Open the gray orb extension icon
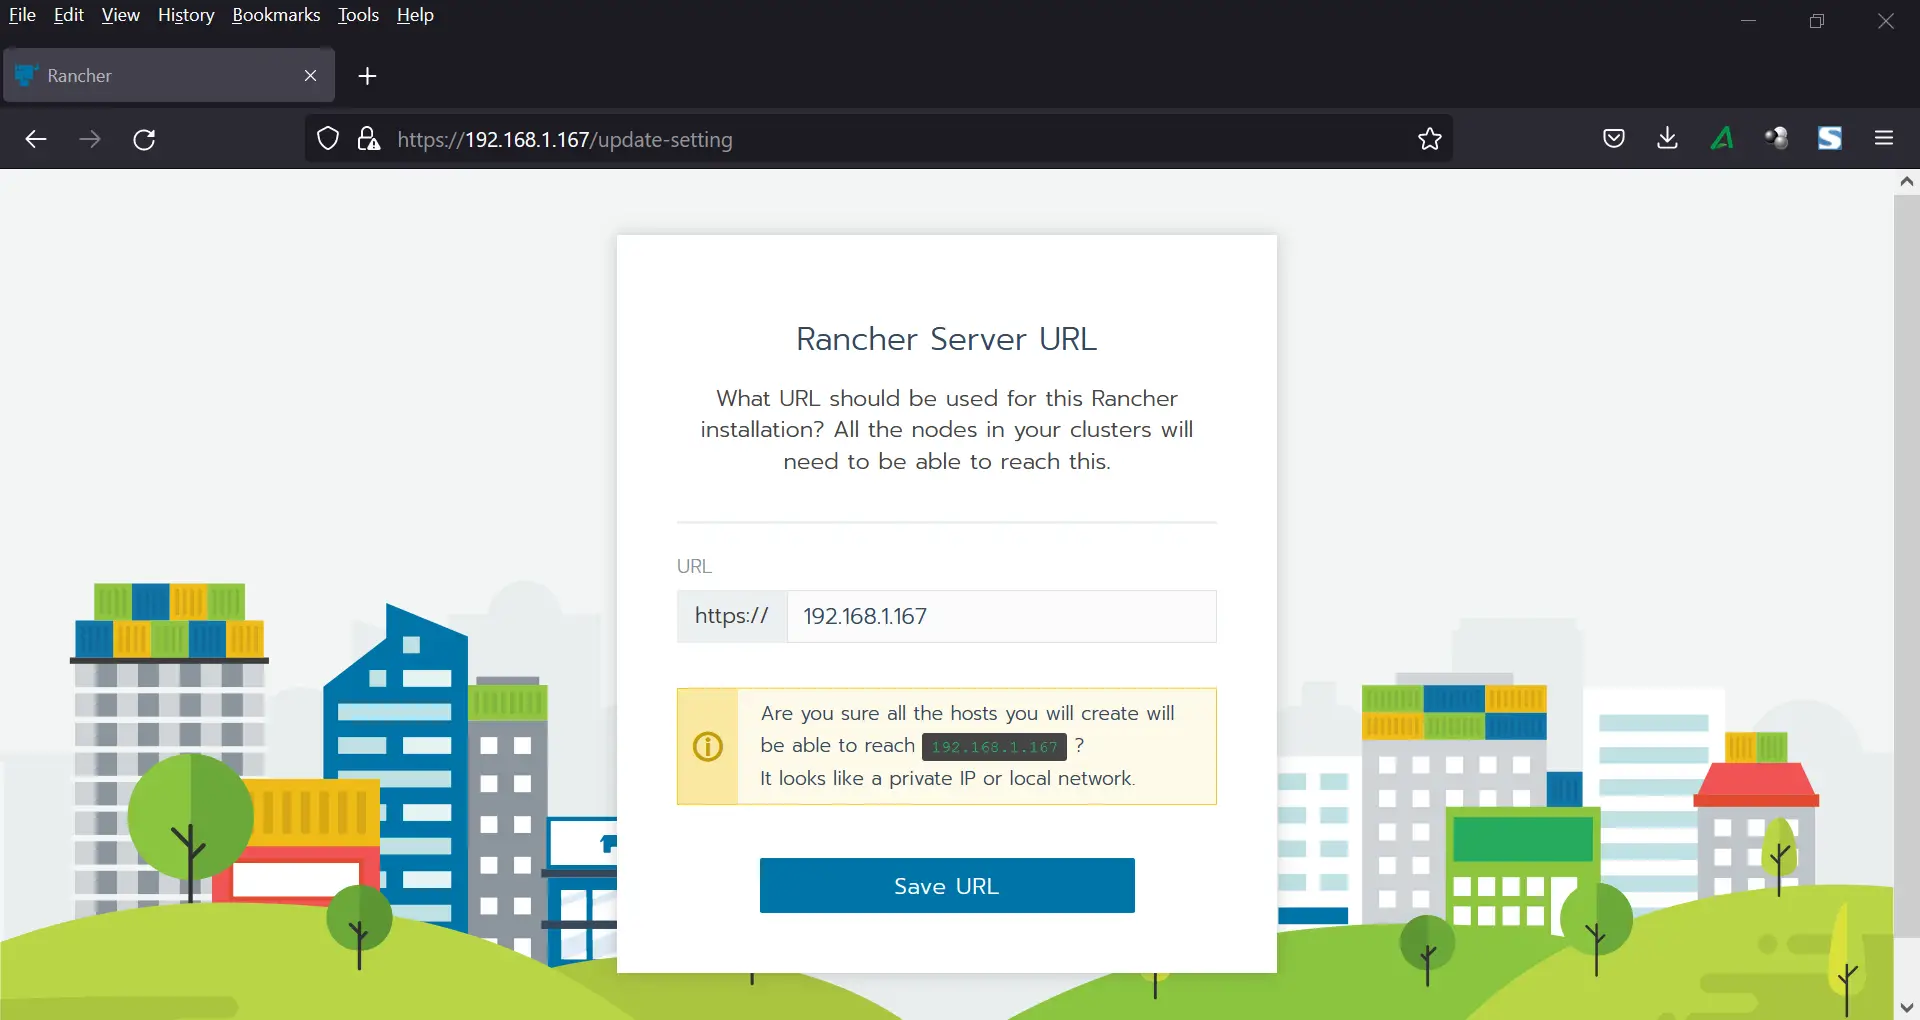 (x=1776, y=138)
